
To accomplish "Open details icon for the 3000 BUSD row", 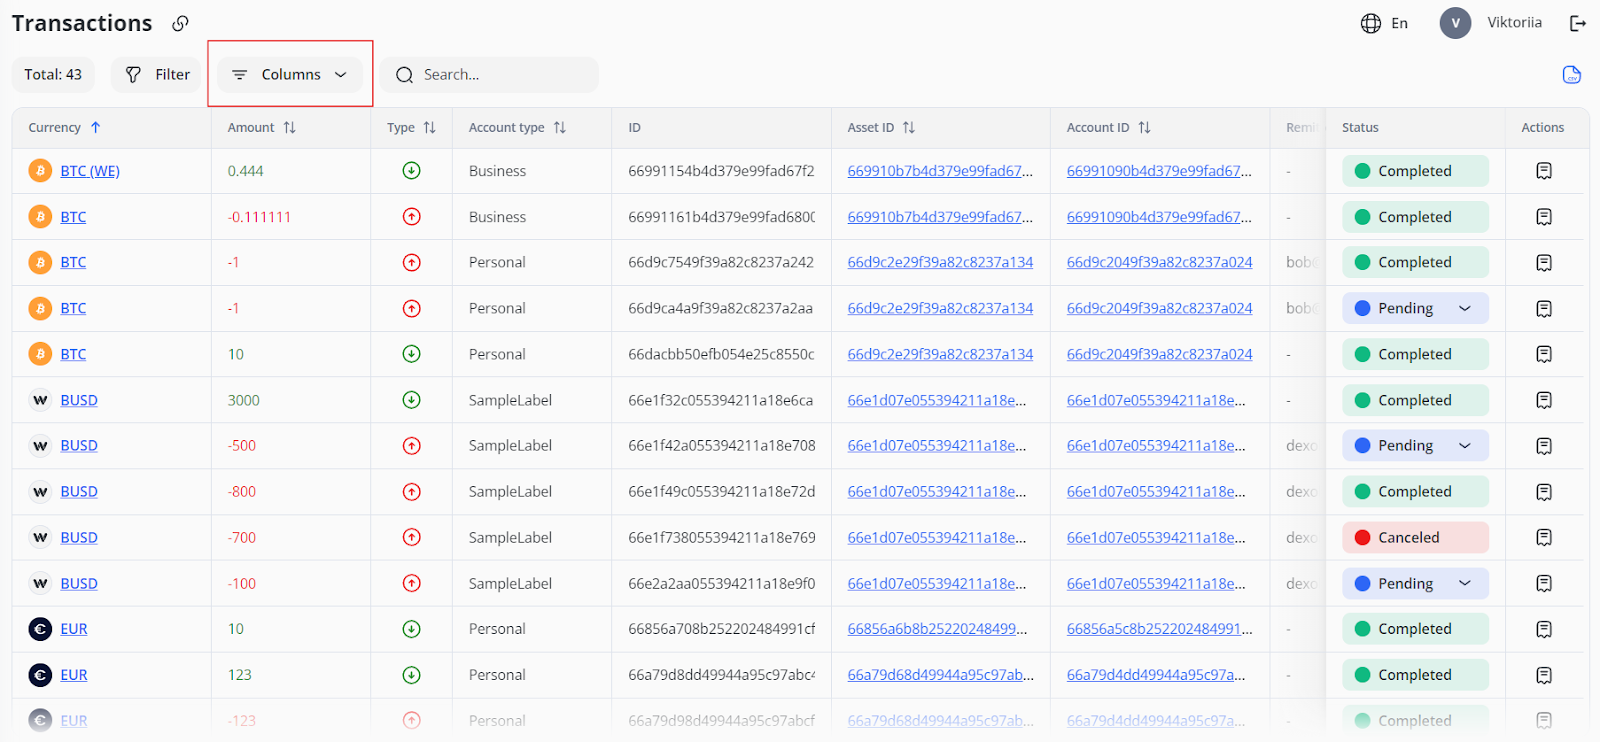I will click(x=1544, y=400).
